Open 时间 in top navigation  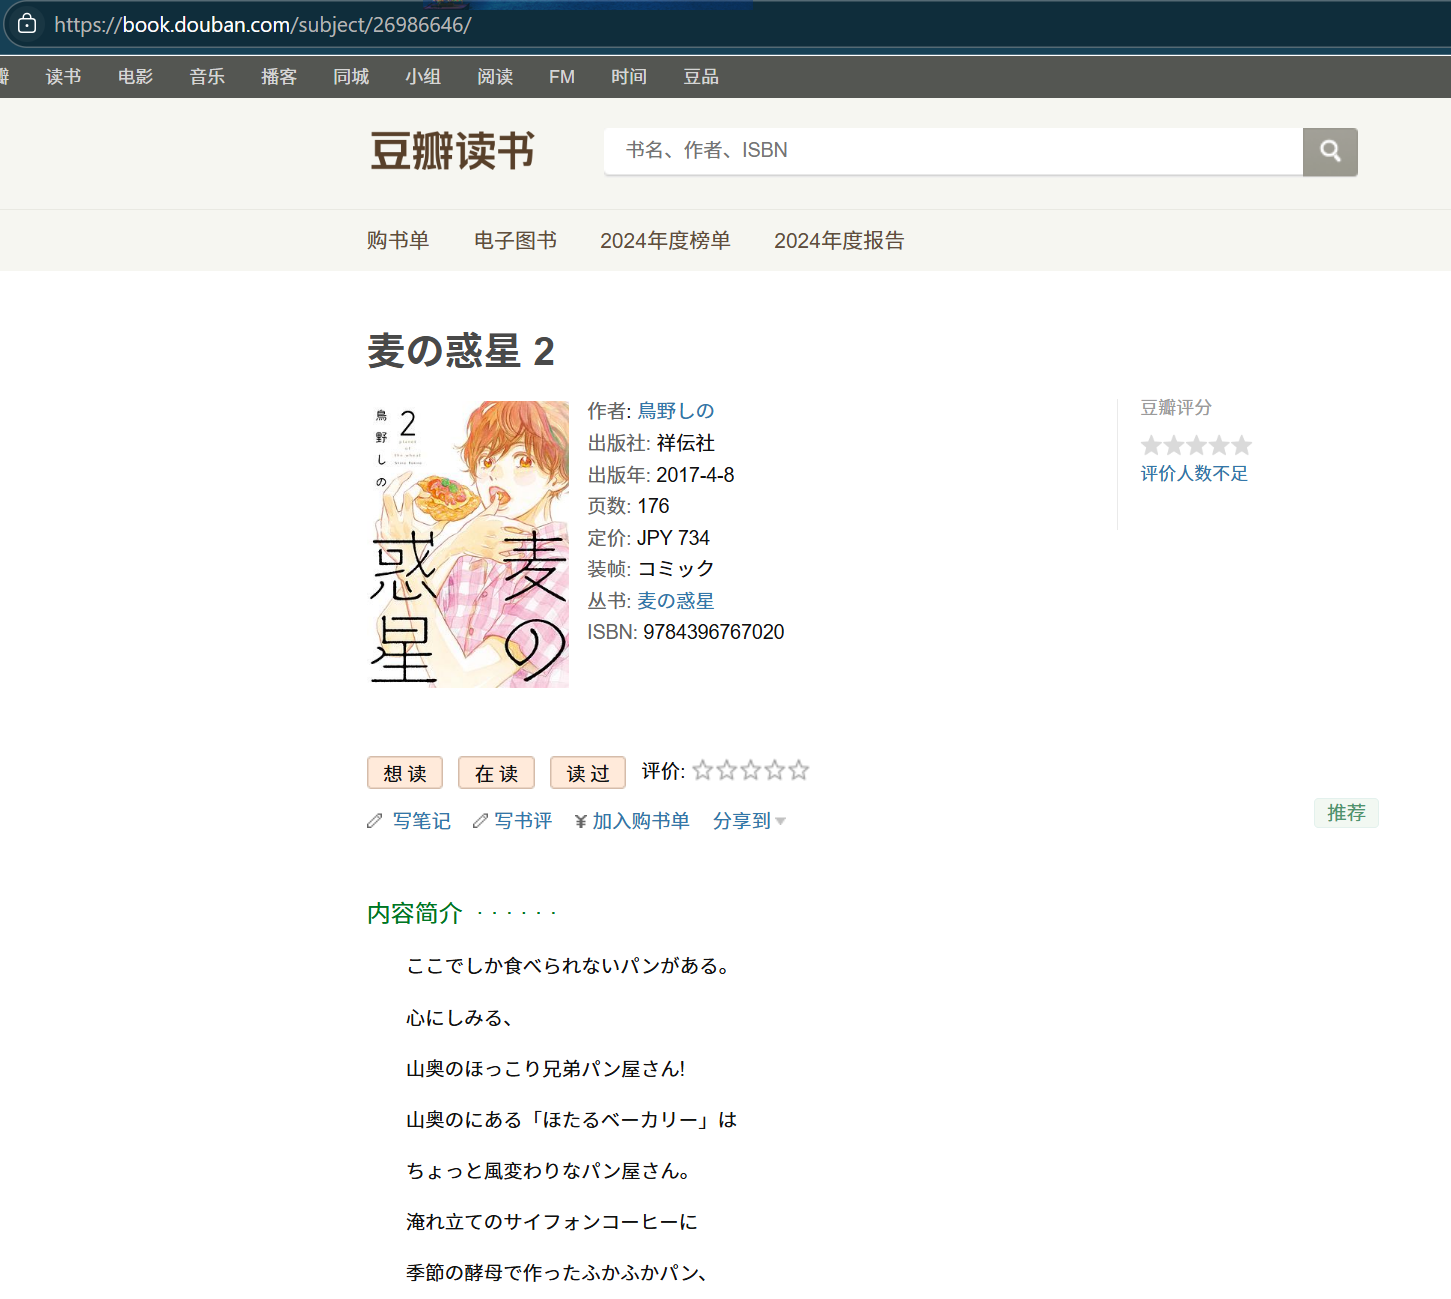629,77
